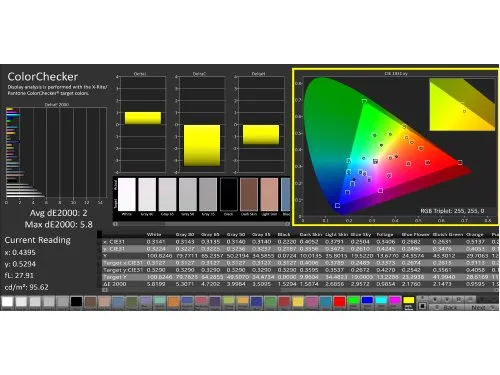Select the magenta swatch in bottom strip
Screen dimensions: 500x375
(394, 301)
